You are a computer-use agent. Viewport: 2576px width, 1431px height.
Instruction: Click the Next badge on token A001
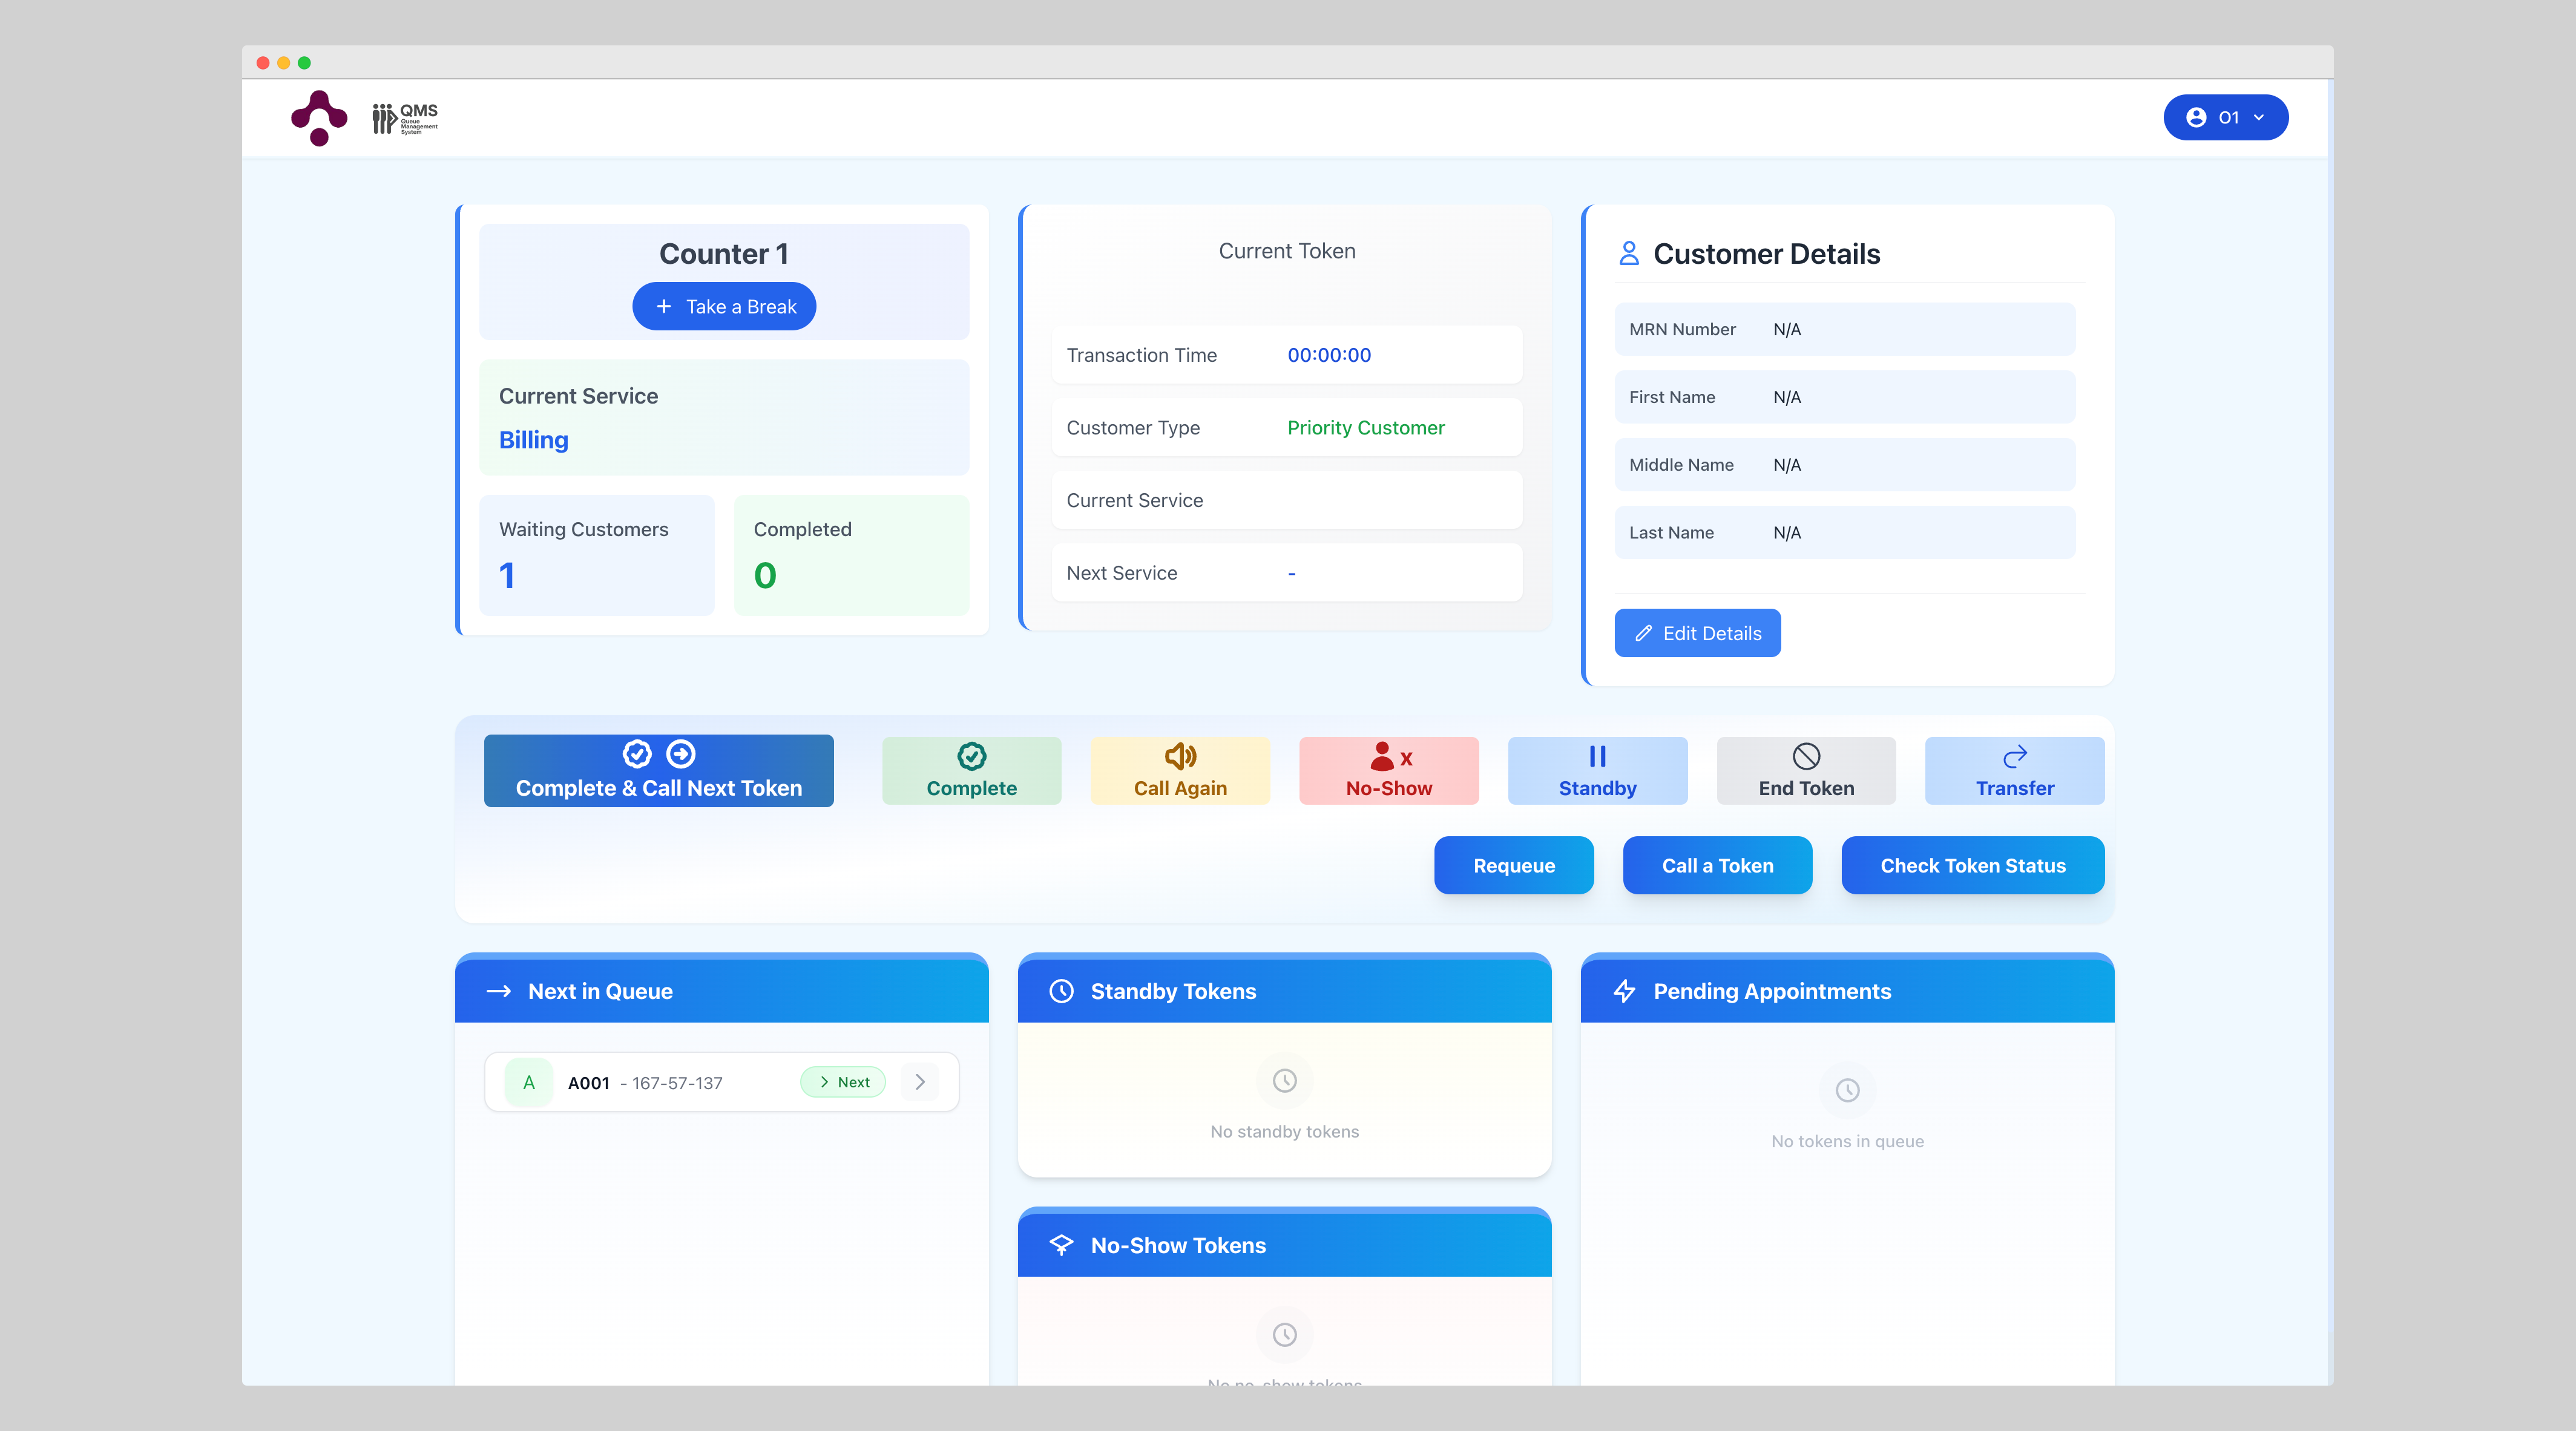[843, 1082]
